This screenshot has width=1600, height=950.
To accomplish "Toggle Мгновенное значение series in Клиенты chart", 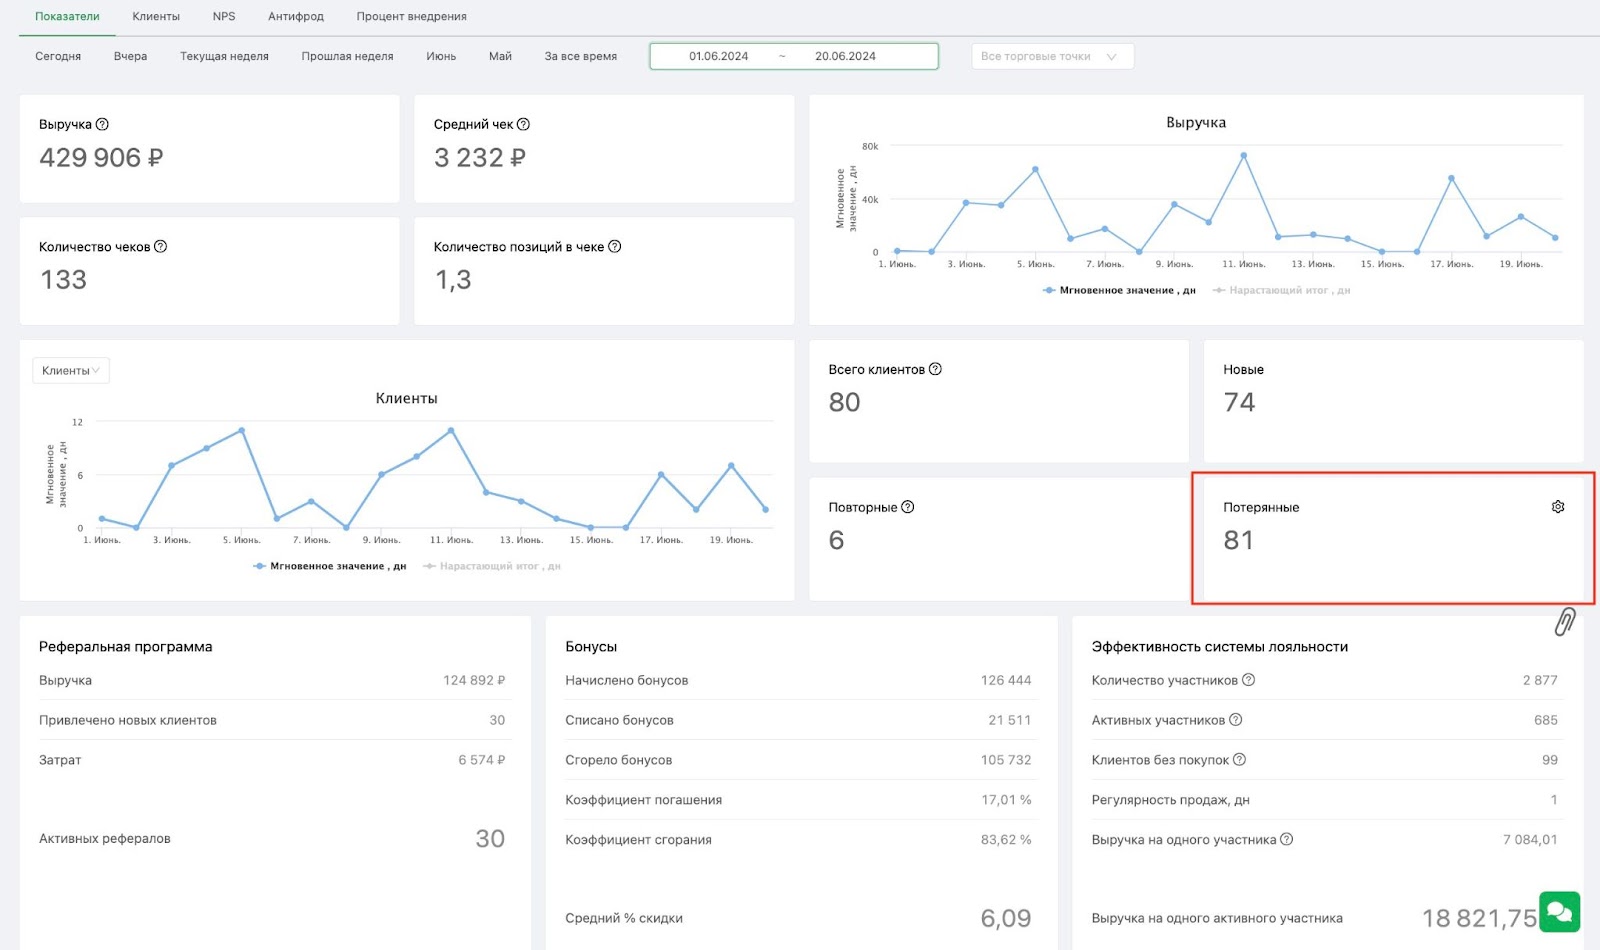I will point(330,566).
